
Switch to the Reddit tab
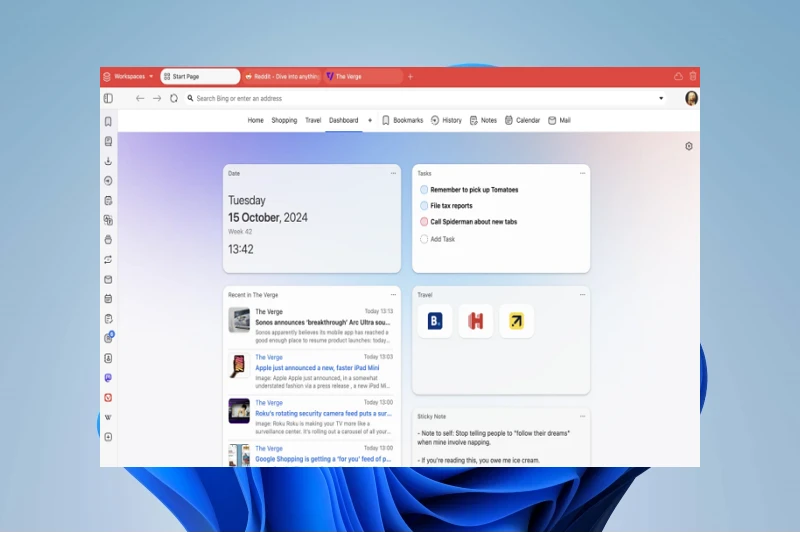[282, 77]
